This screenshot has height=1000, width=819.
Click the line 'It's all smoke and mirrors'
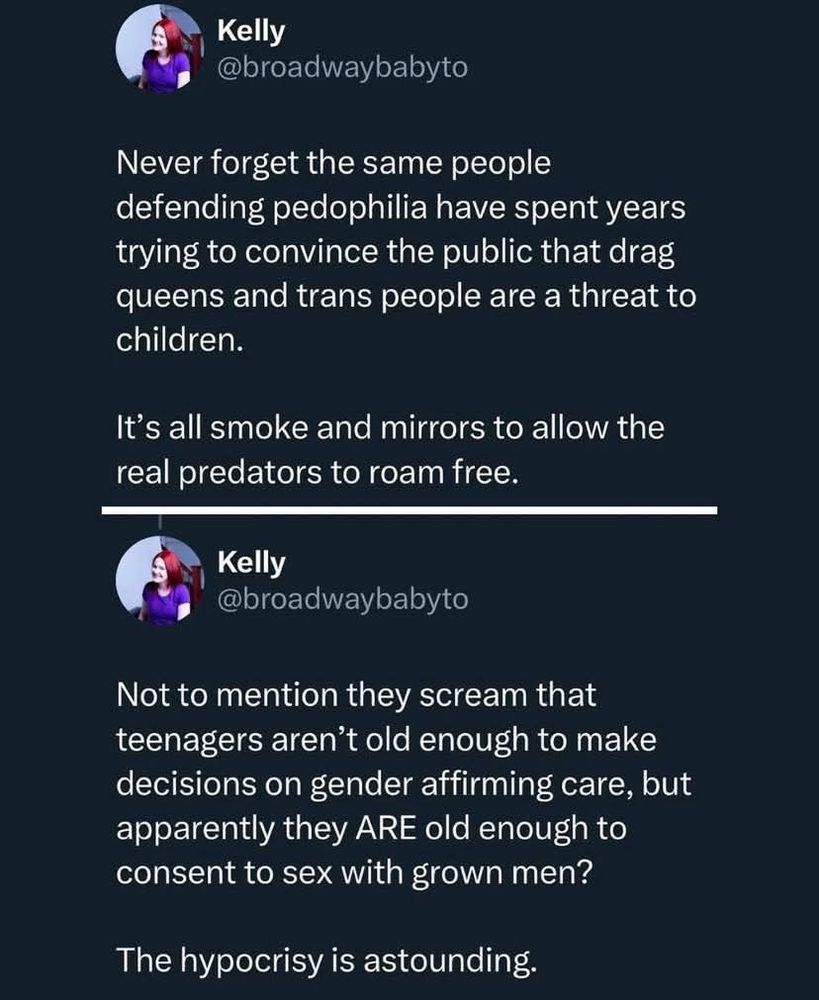[390, 427]
